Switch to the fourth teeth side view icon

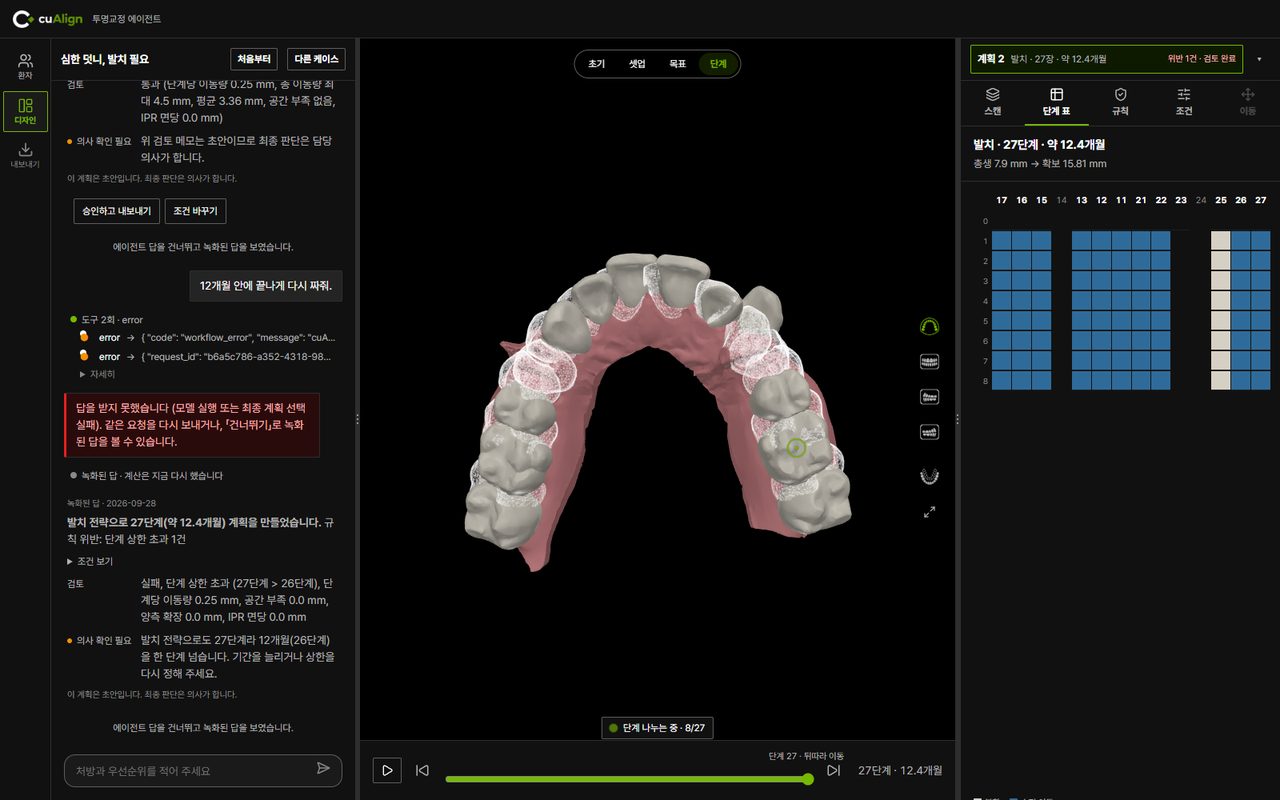tap(929, 432)
